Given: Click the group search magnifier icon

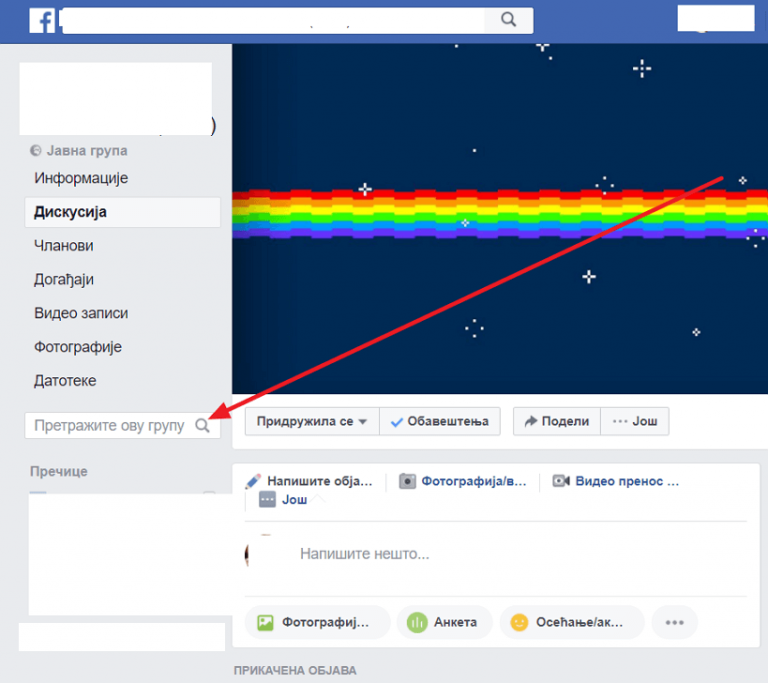Looking at the screenshot, I should tap(202, 425).
